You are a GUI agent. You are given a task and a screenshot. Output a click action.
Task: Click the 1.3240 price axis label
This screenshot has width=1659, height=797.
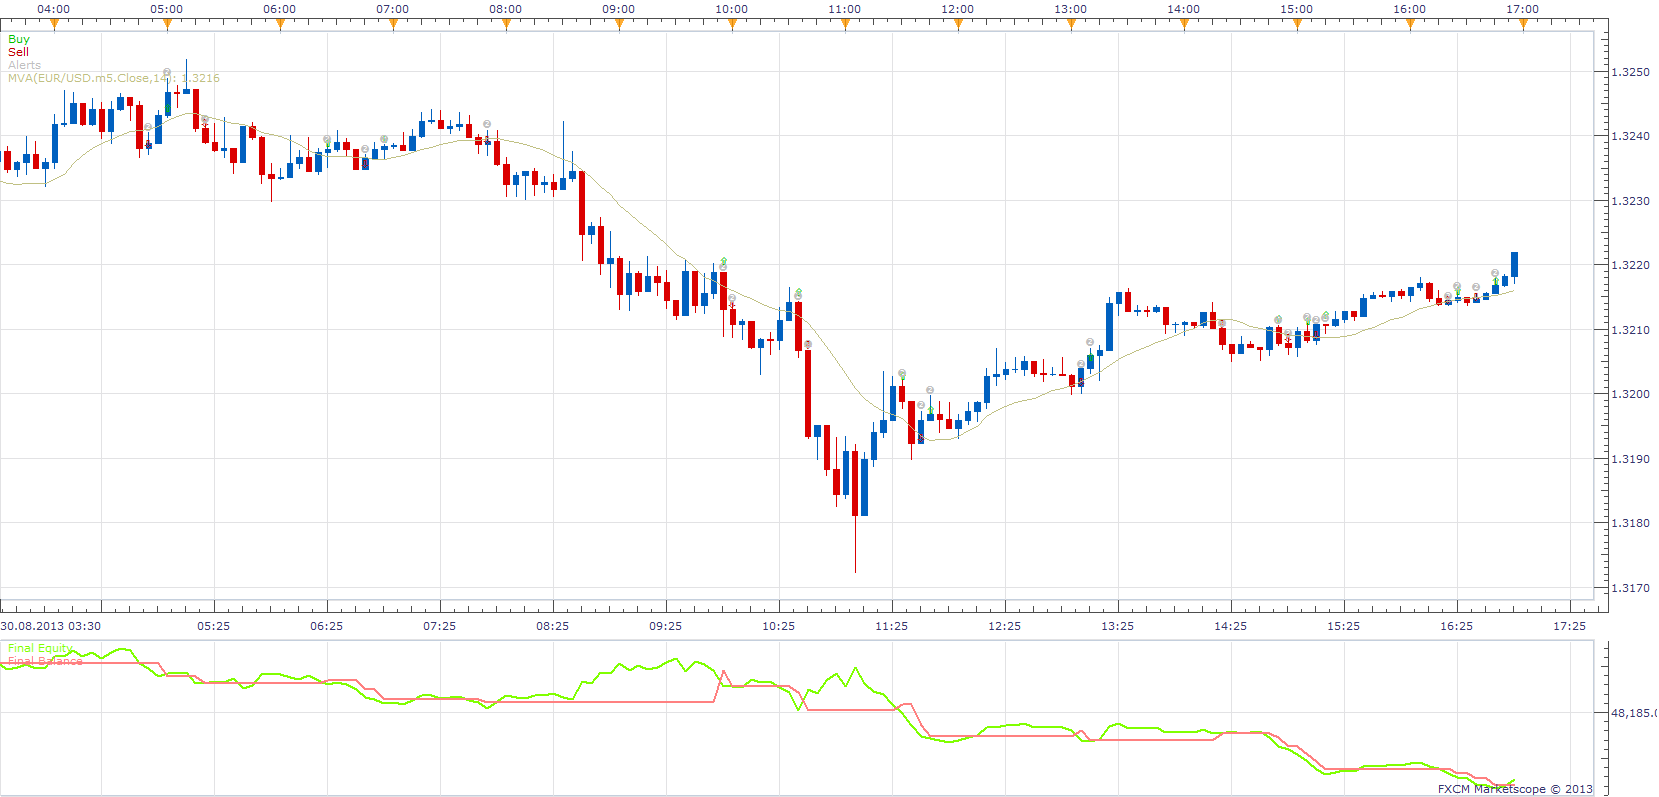pos(1631,136)
